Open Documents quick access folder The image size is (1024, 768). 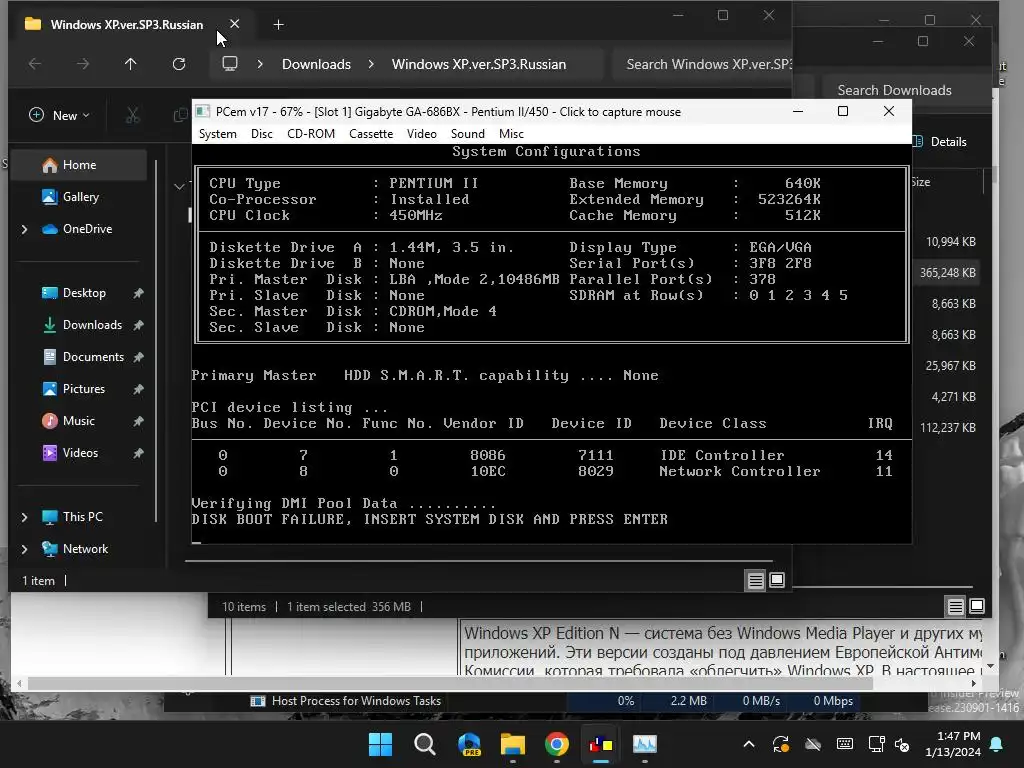93,357
